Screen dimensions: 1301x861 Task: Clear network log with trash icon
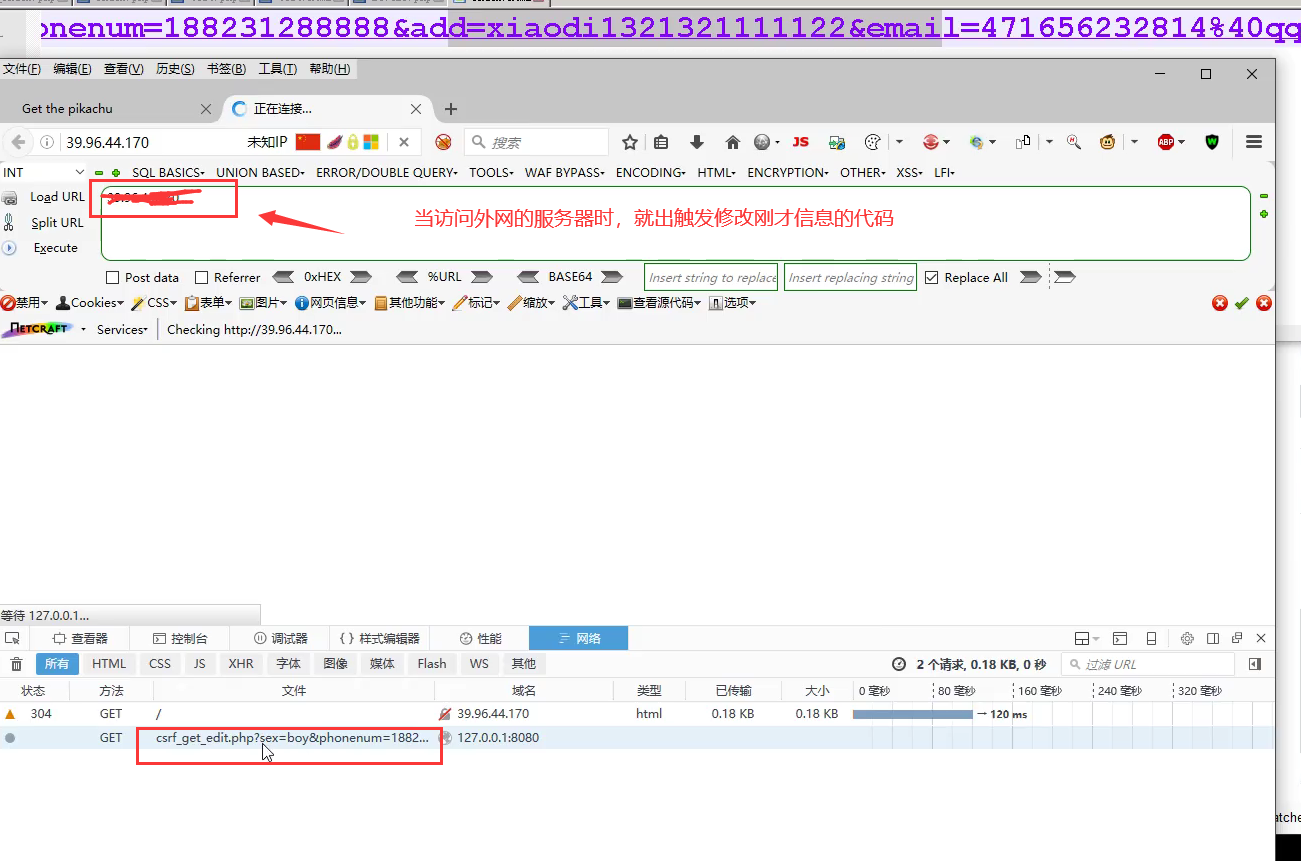(16, 664)
